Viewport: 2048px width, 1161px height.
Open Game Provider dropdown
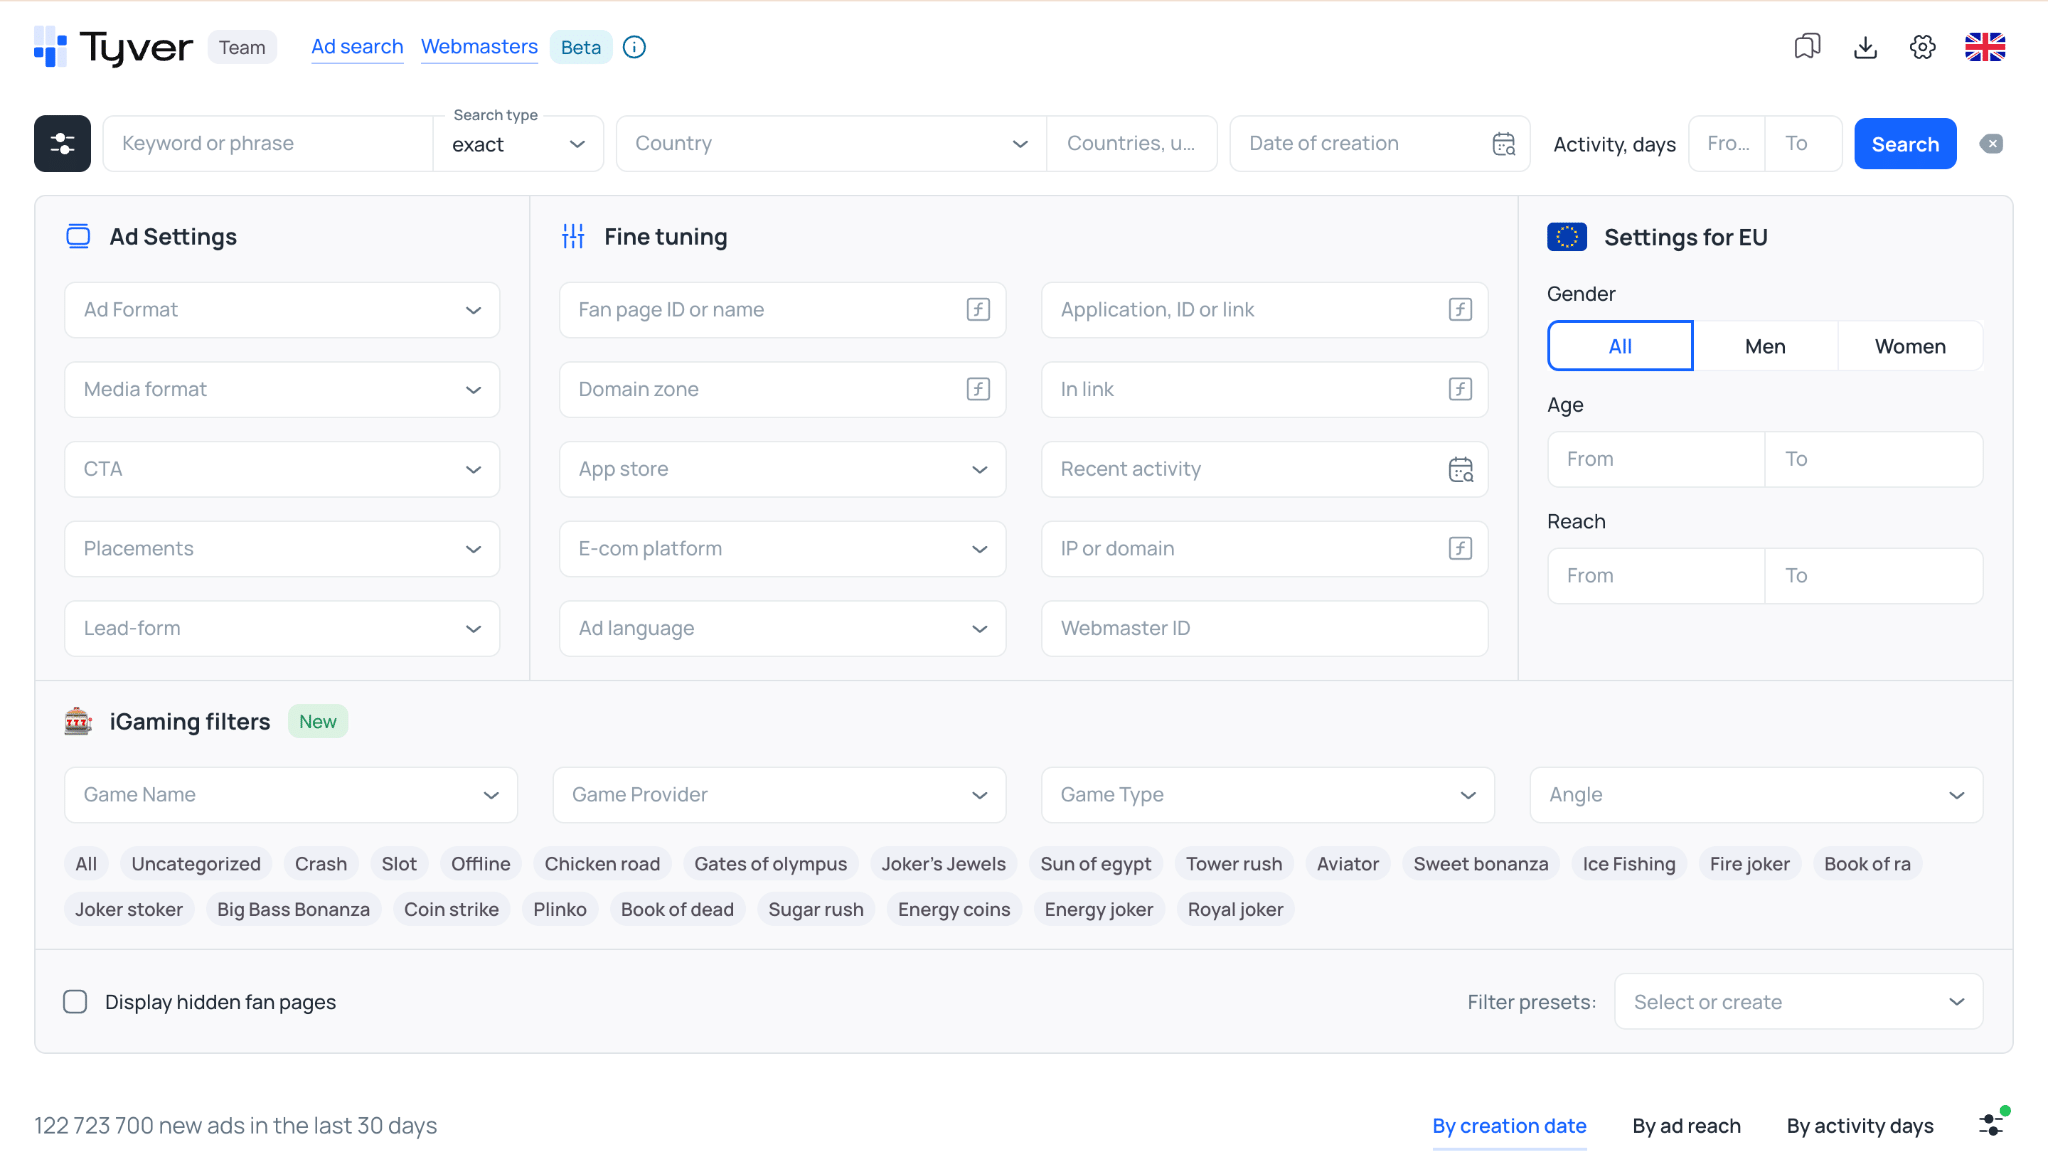[x=779, y=795]
